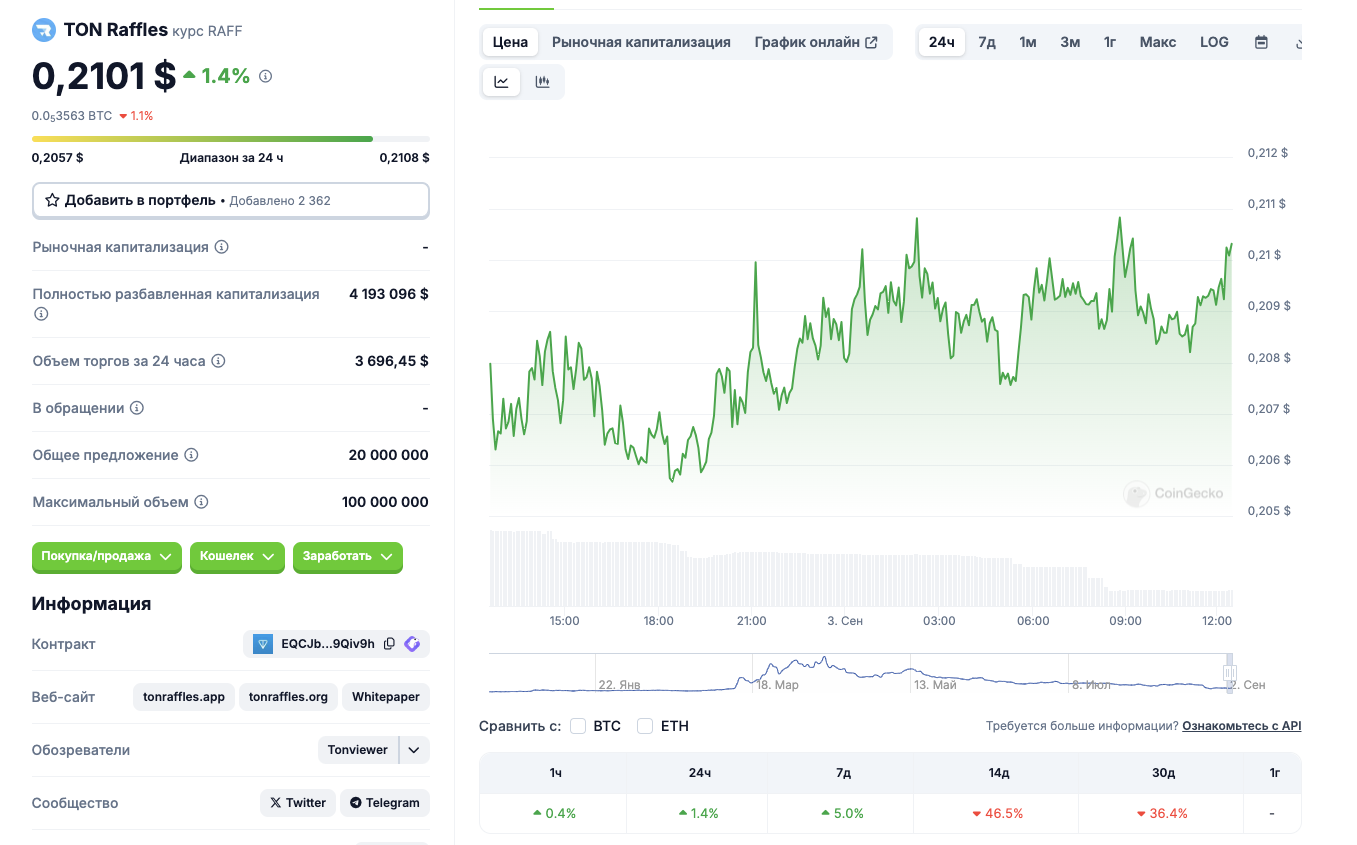Click the 100 000 000 max supply value
The height and width of the screenshot is (845, 1357).
385,502
